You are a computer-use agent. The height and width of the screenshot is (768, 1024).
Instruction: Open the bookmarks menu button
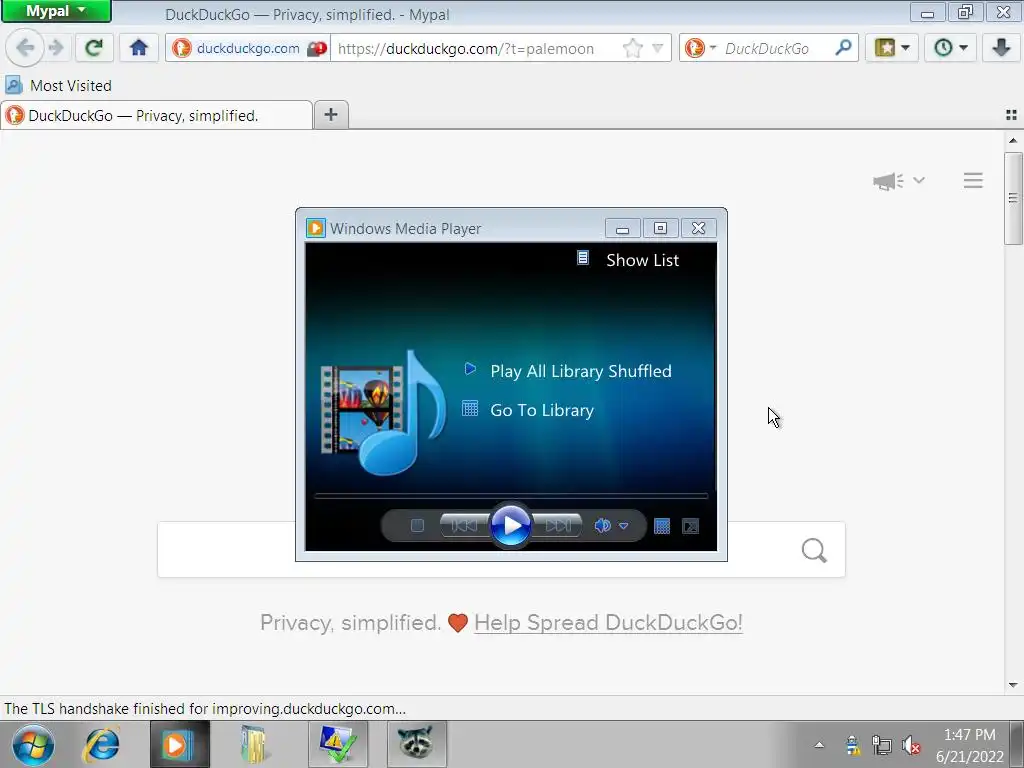point(891,48)
